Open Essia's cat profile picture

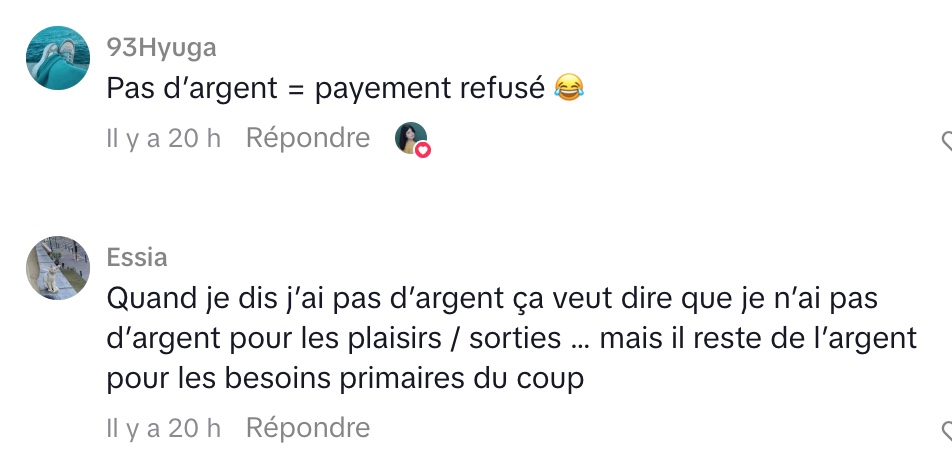[x=58, y=268]
